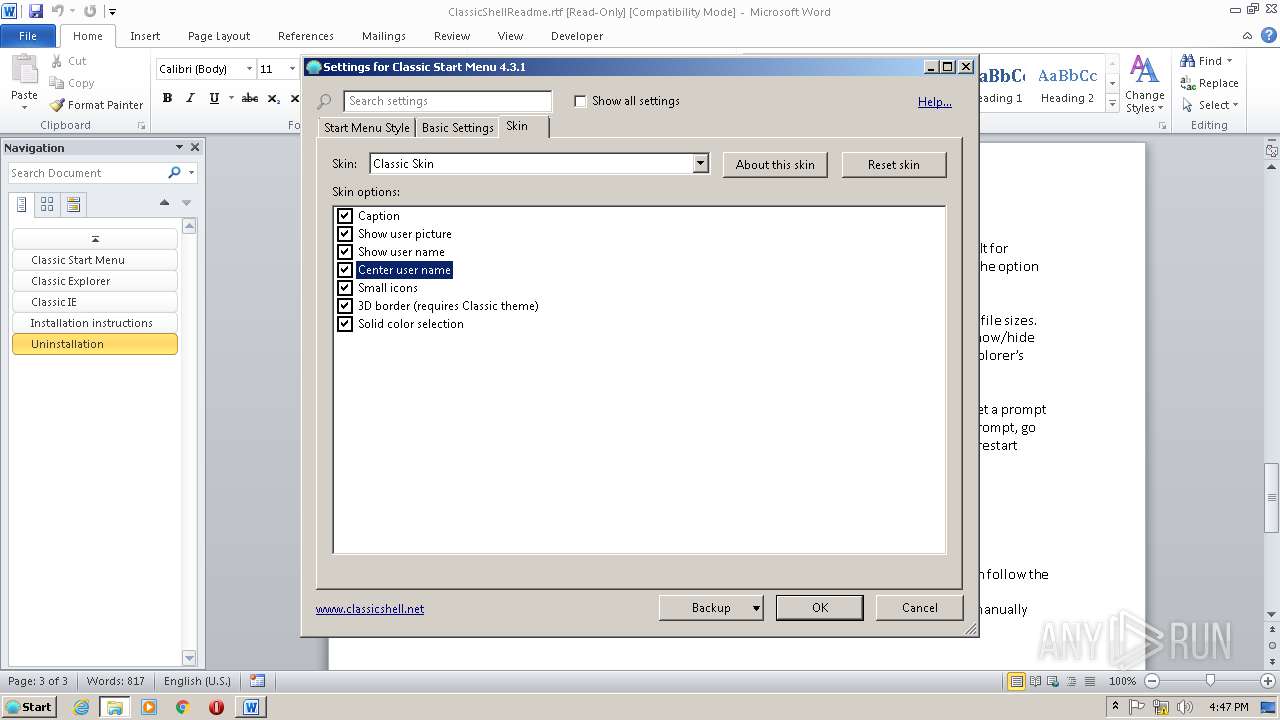Click the macro recording icon in status bar

[257, 681]
